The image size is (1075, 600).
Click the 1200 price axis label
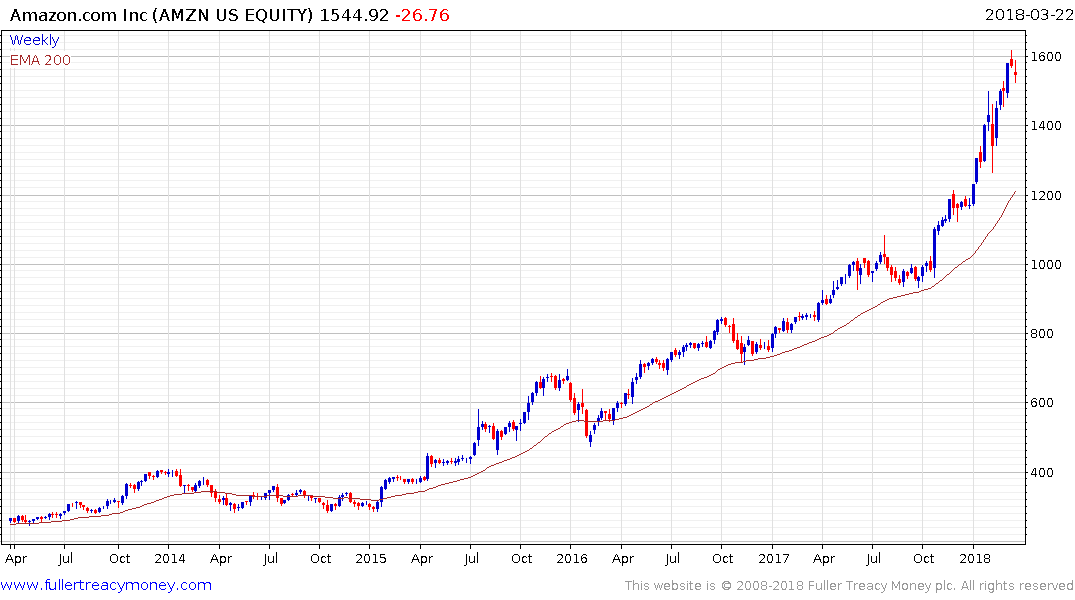point(1046,195)
